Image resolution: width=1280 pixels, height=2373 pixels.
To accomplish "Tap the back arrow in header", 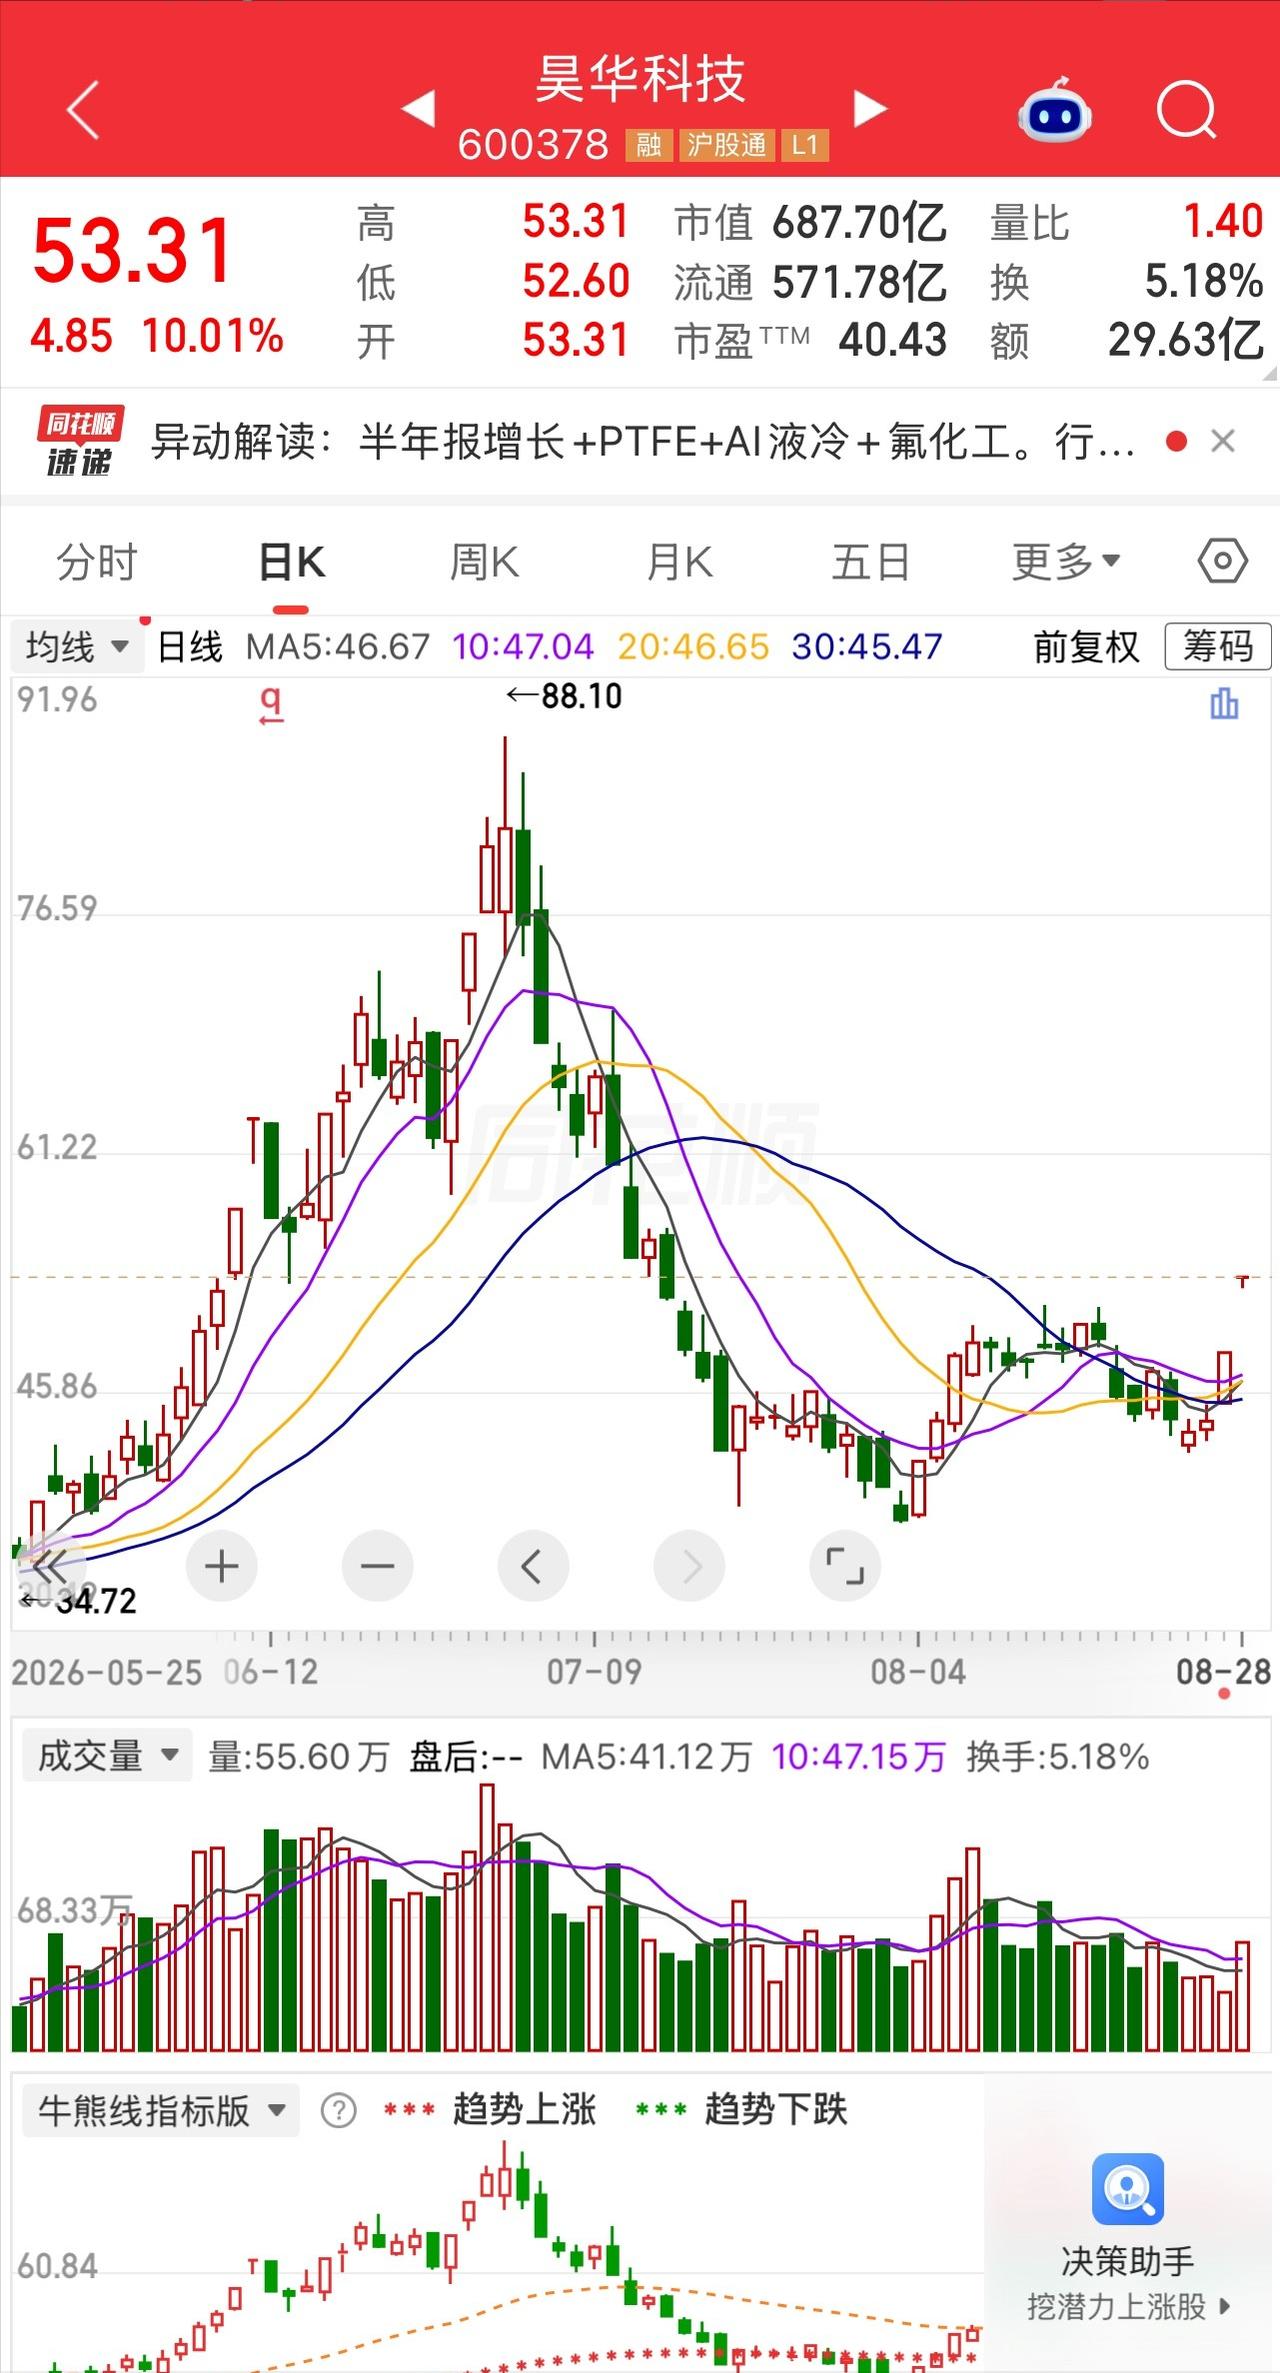I will pyautogui.click(x=84, y=109).
